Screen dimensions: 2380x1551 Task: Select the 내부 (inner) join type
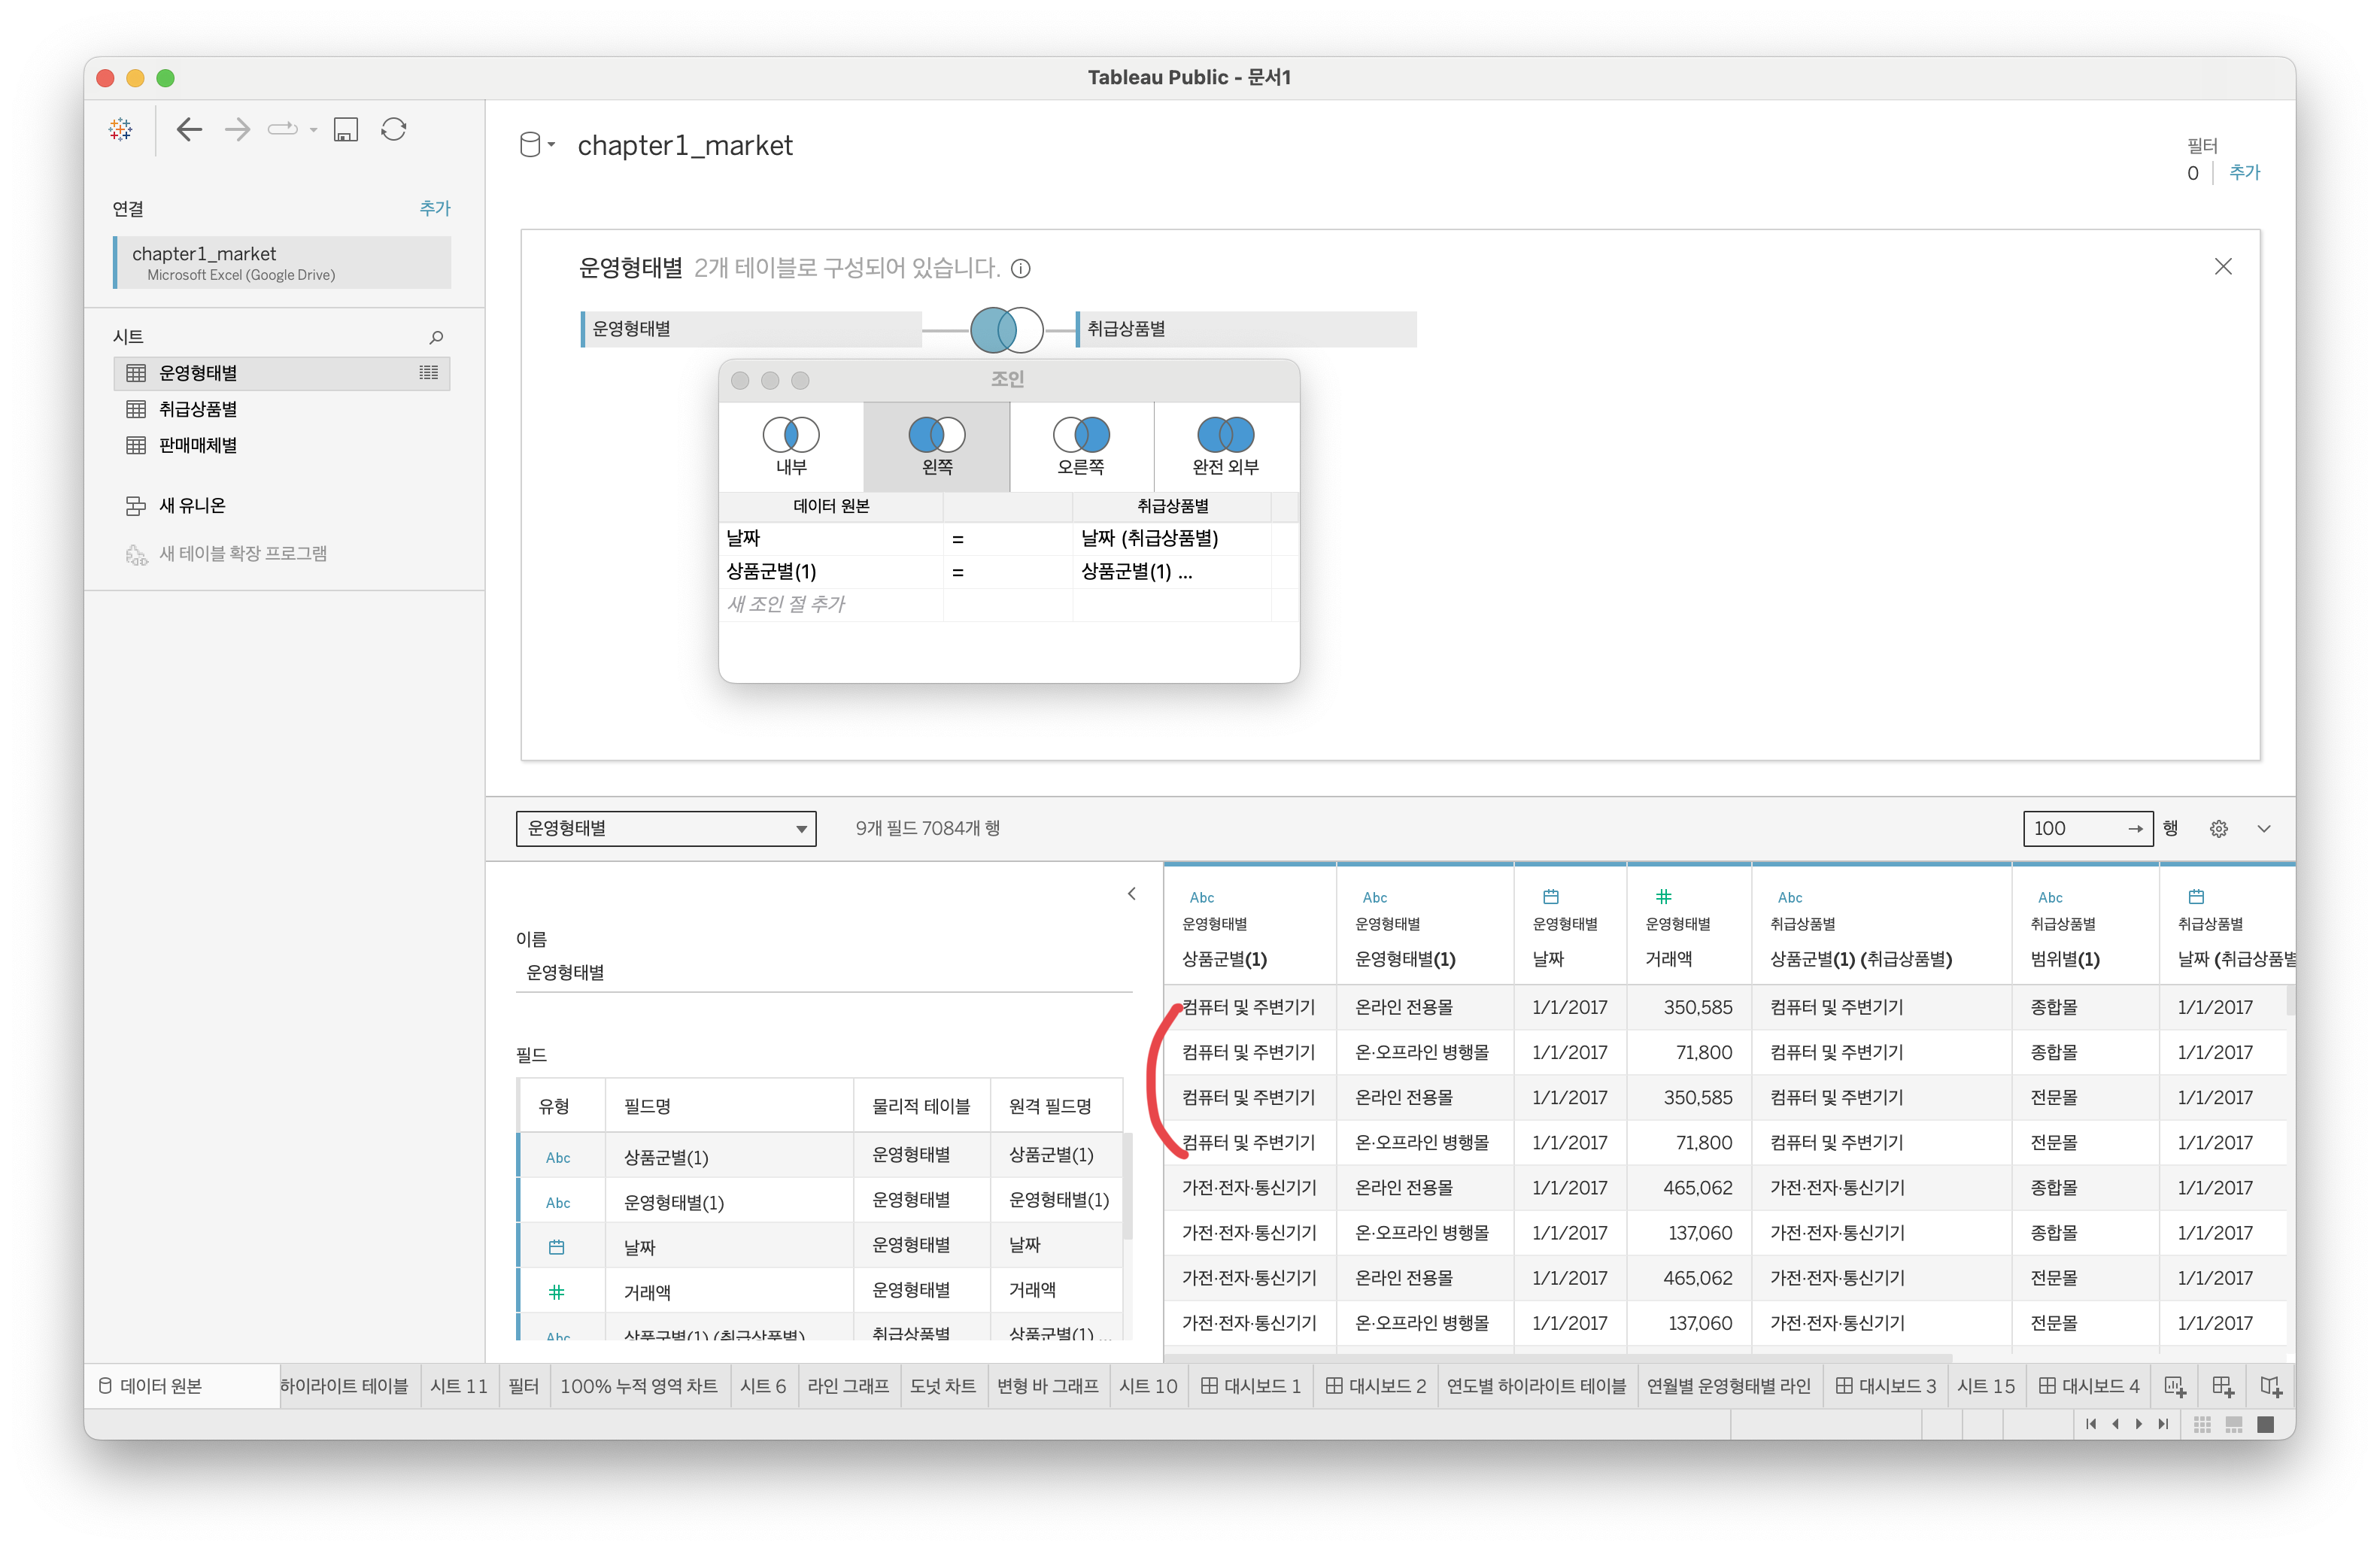point(791,446)
